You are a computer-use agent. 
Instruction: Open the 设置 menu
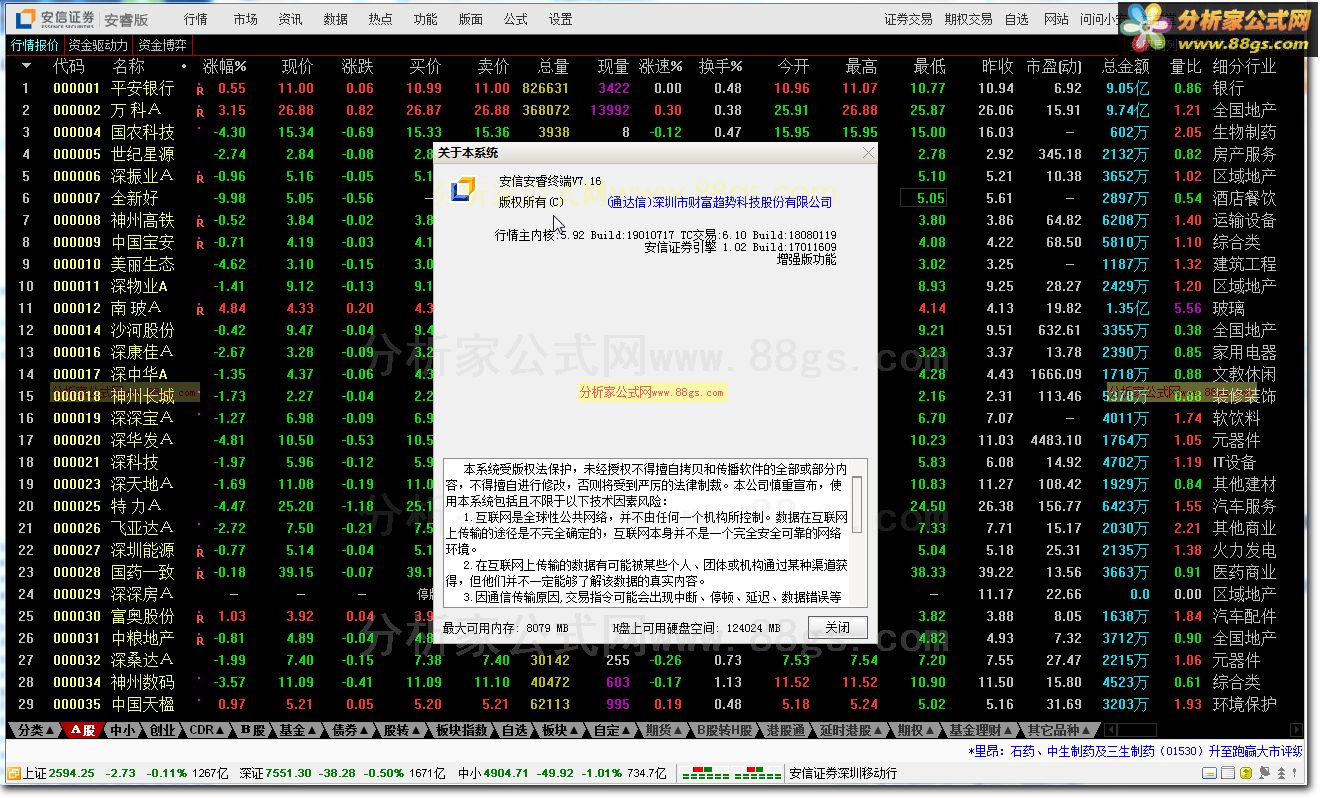click(x=560, y=19)
